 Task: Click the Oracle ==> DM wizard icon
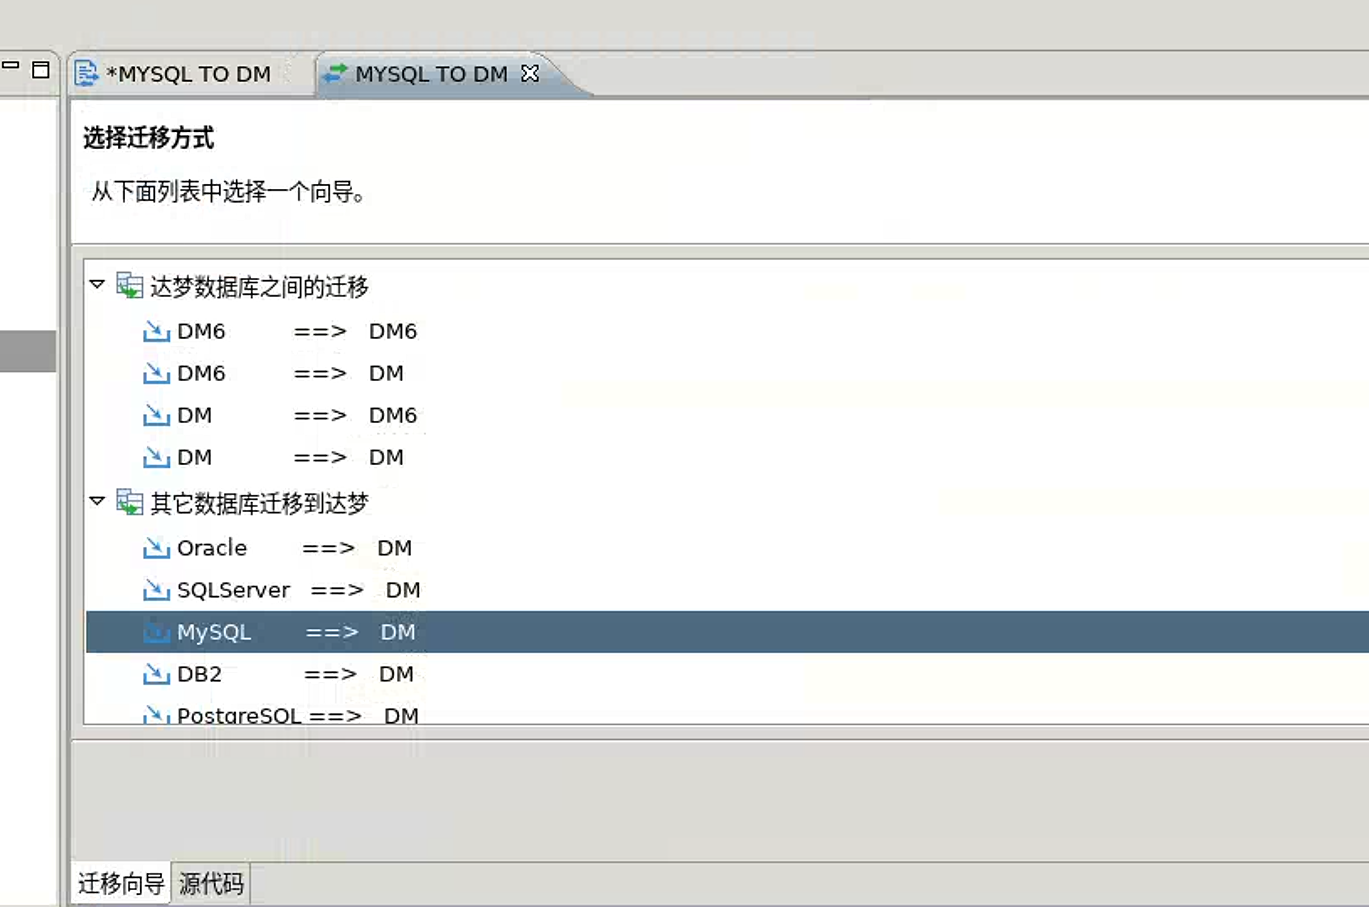coord(156,548)
